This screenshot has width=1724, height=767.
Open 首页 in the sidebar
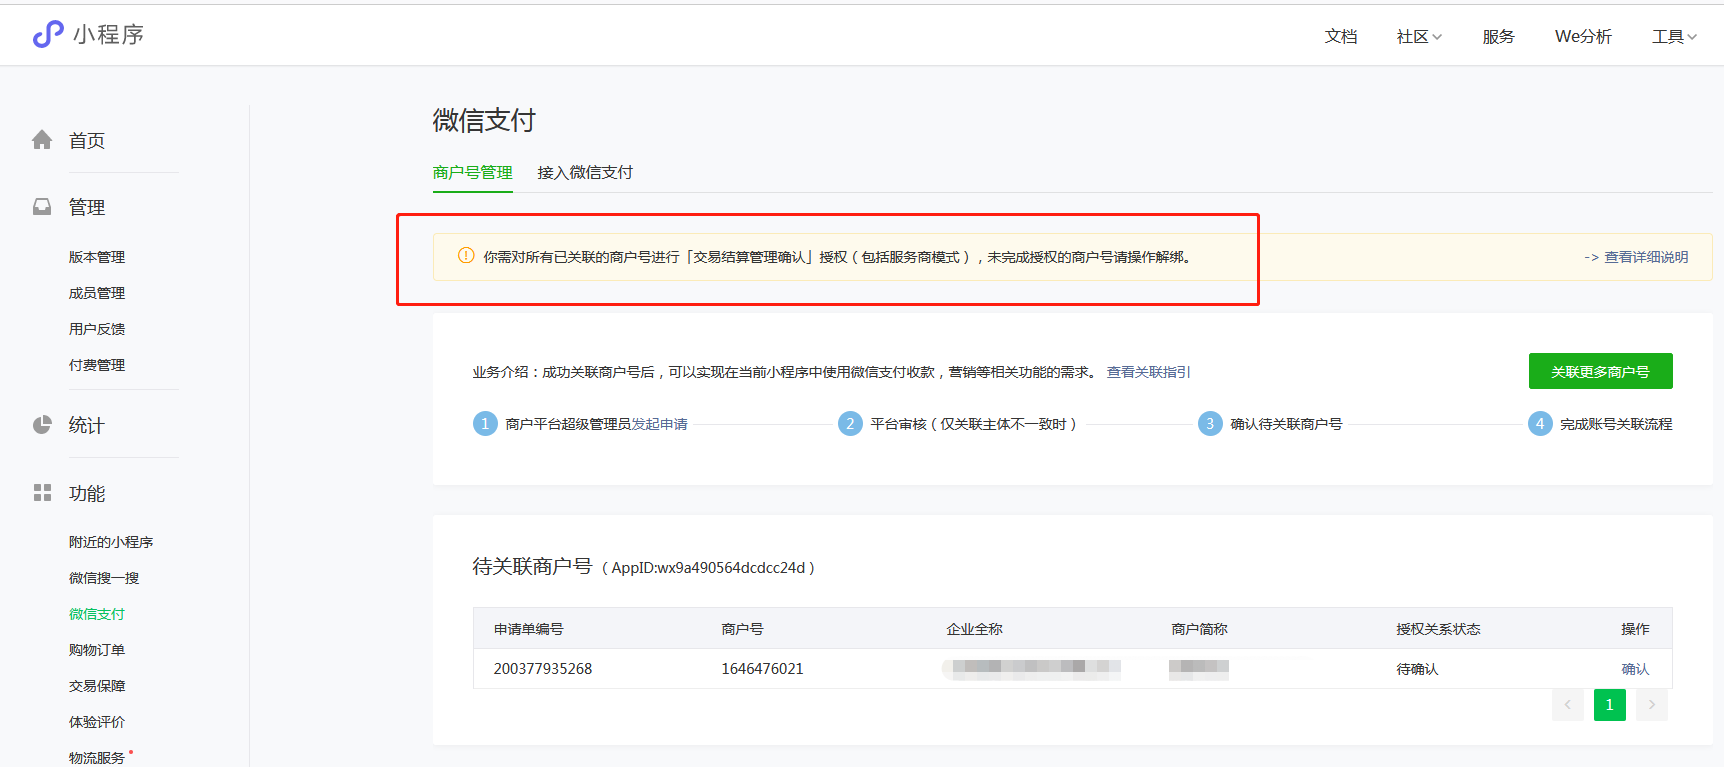(87, 141)
